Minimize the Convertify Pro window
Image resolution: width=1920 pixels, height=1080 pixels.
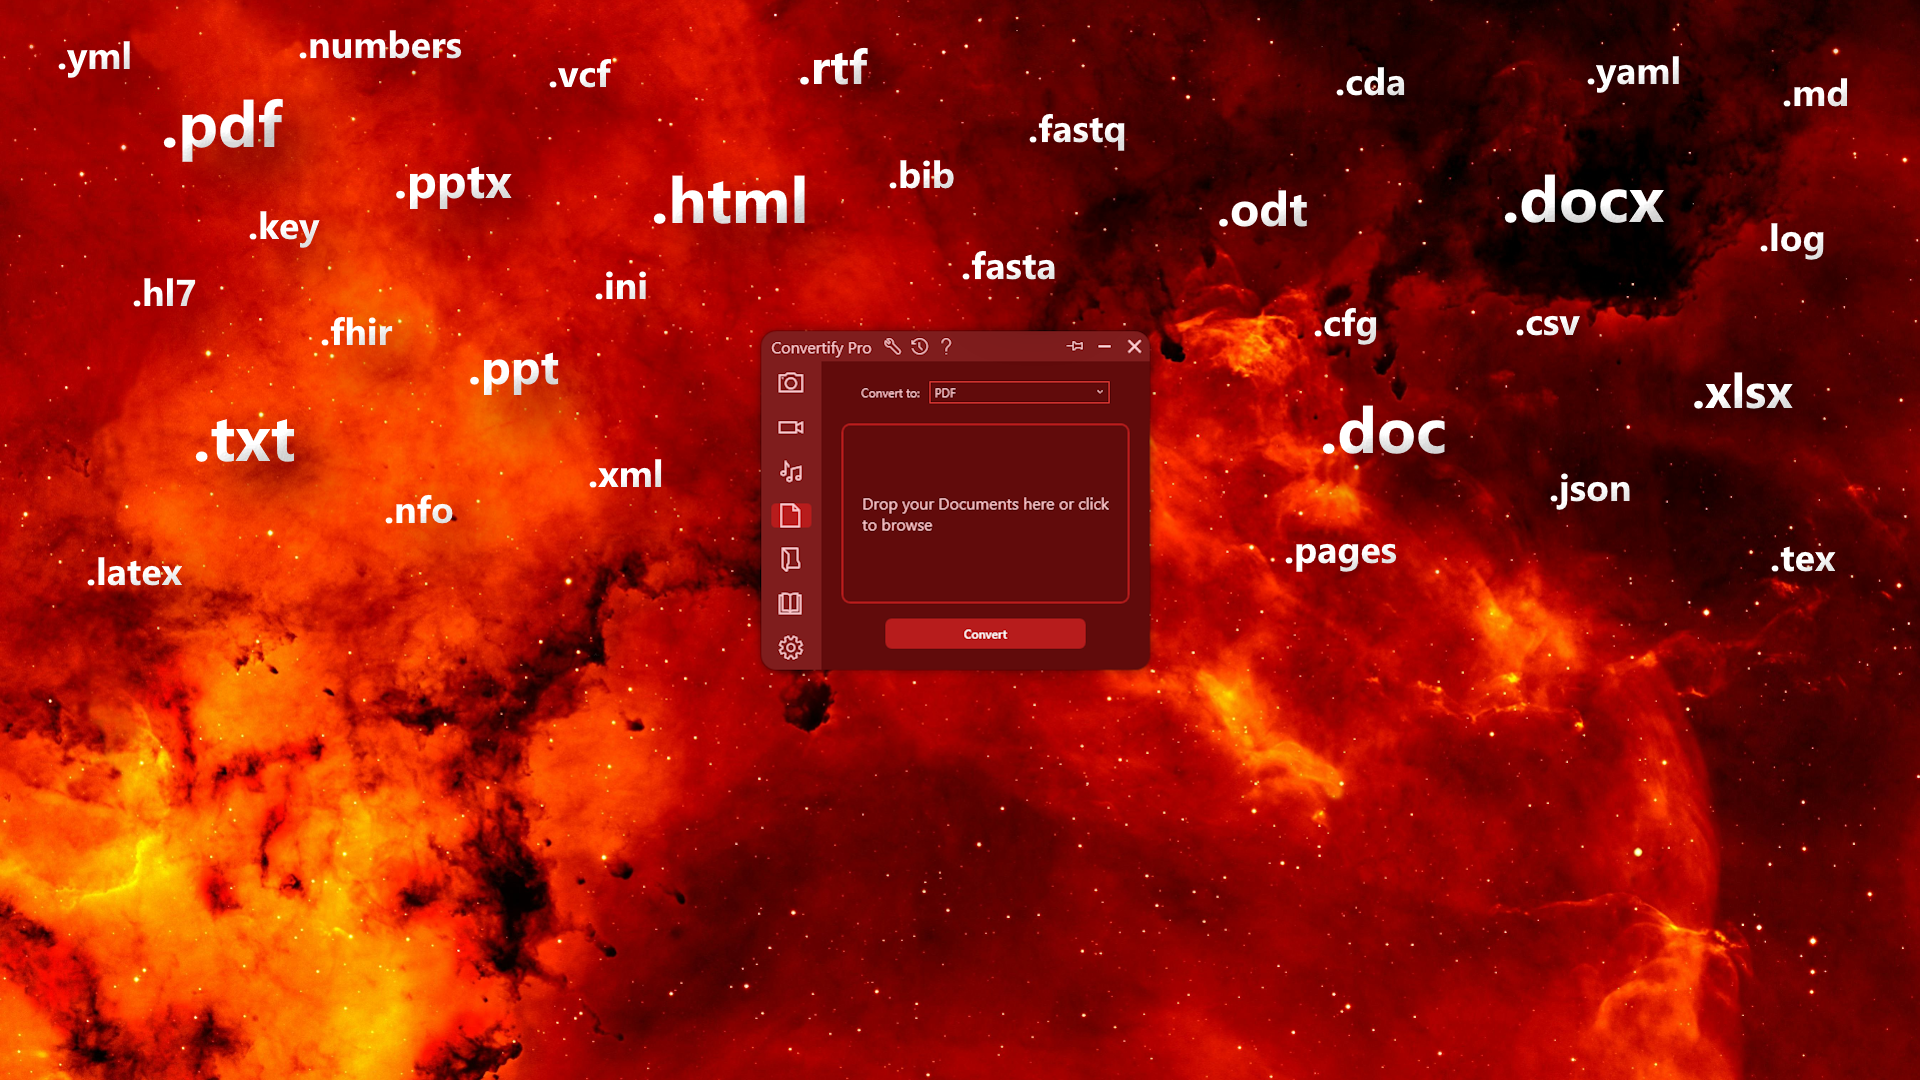1104,346
